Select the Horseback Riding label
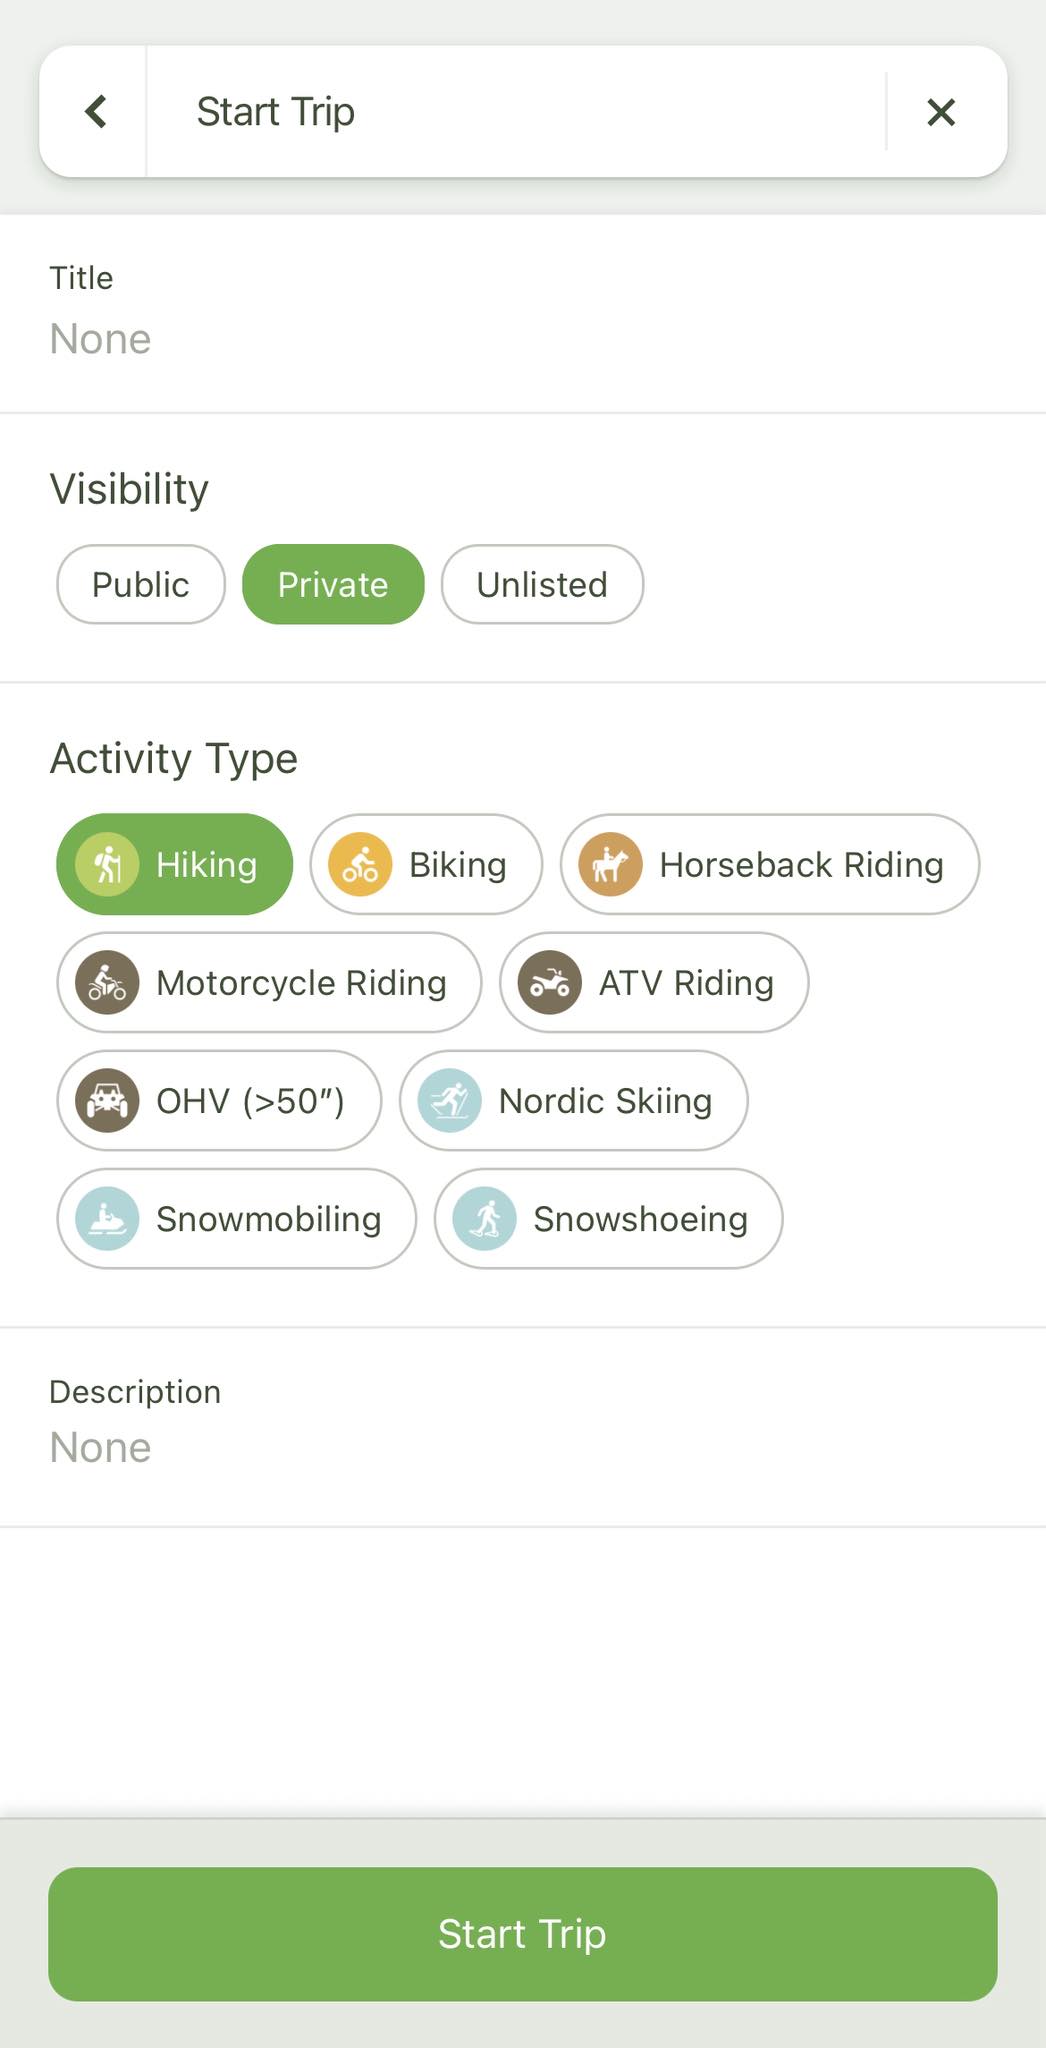The width and height of the screenshot is (1046, 2048). (x=802, y=865)
